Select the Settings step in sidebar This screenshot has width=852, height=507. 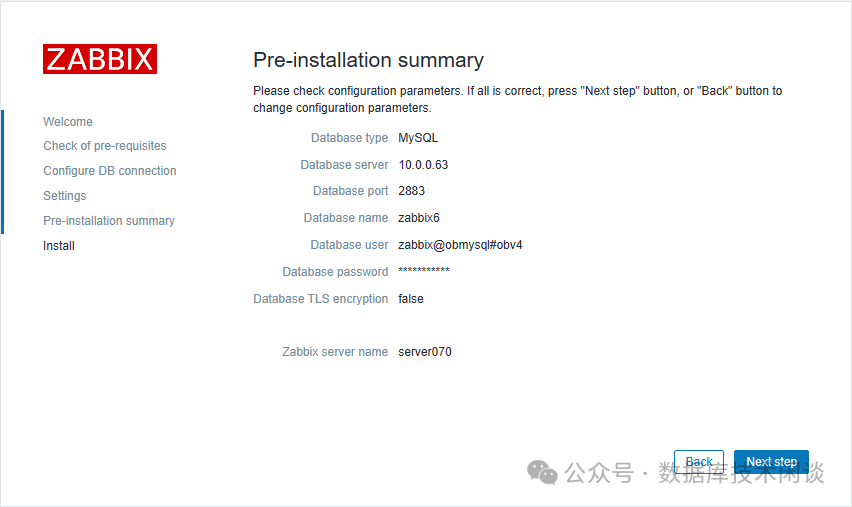[x=65, y=196]
